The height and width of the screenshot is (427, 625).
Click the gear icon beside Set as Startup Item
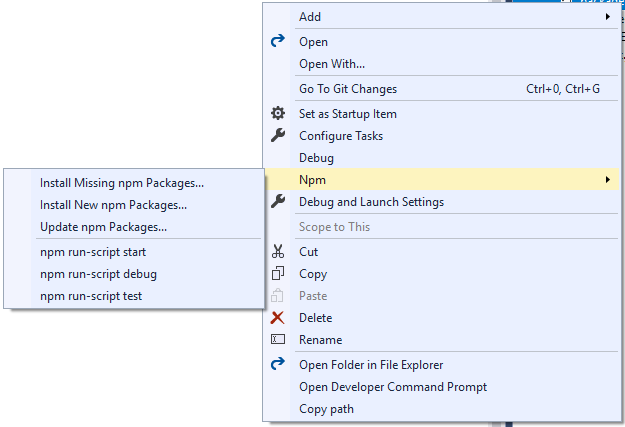pos(278,113)
